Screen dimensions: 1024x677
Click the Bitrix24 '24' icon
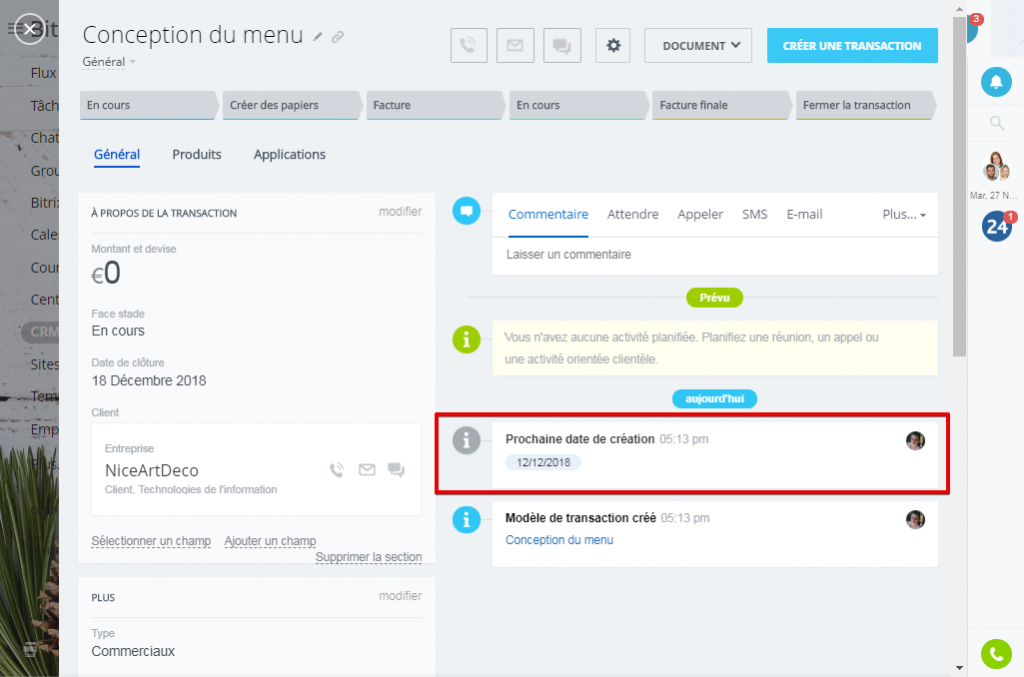pyautogui.click(x=997, y=227)
